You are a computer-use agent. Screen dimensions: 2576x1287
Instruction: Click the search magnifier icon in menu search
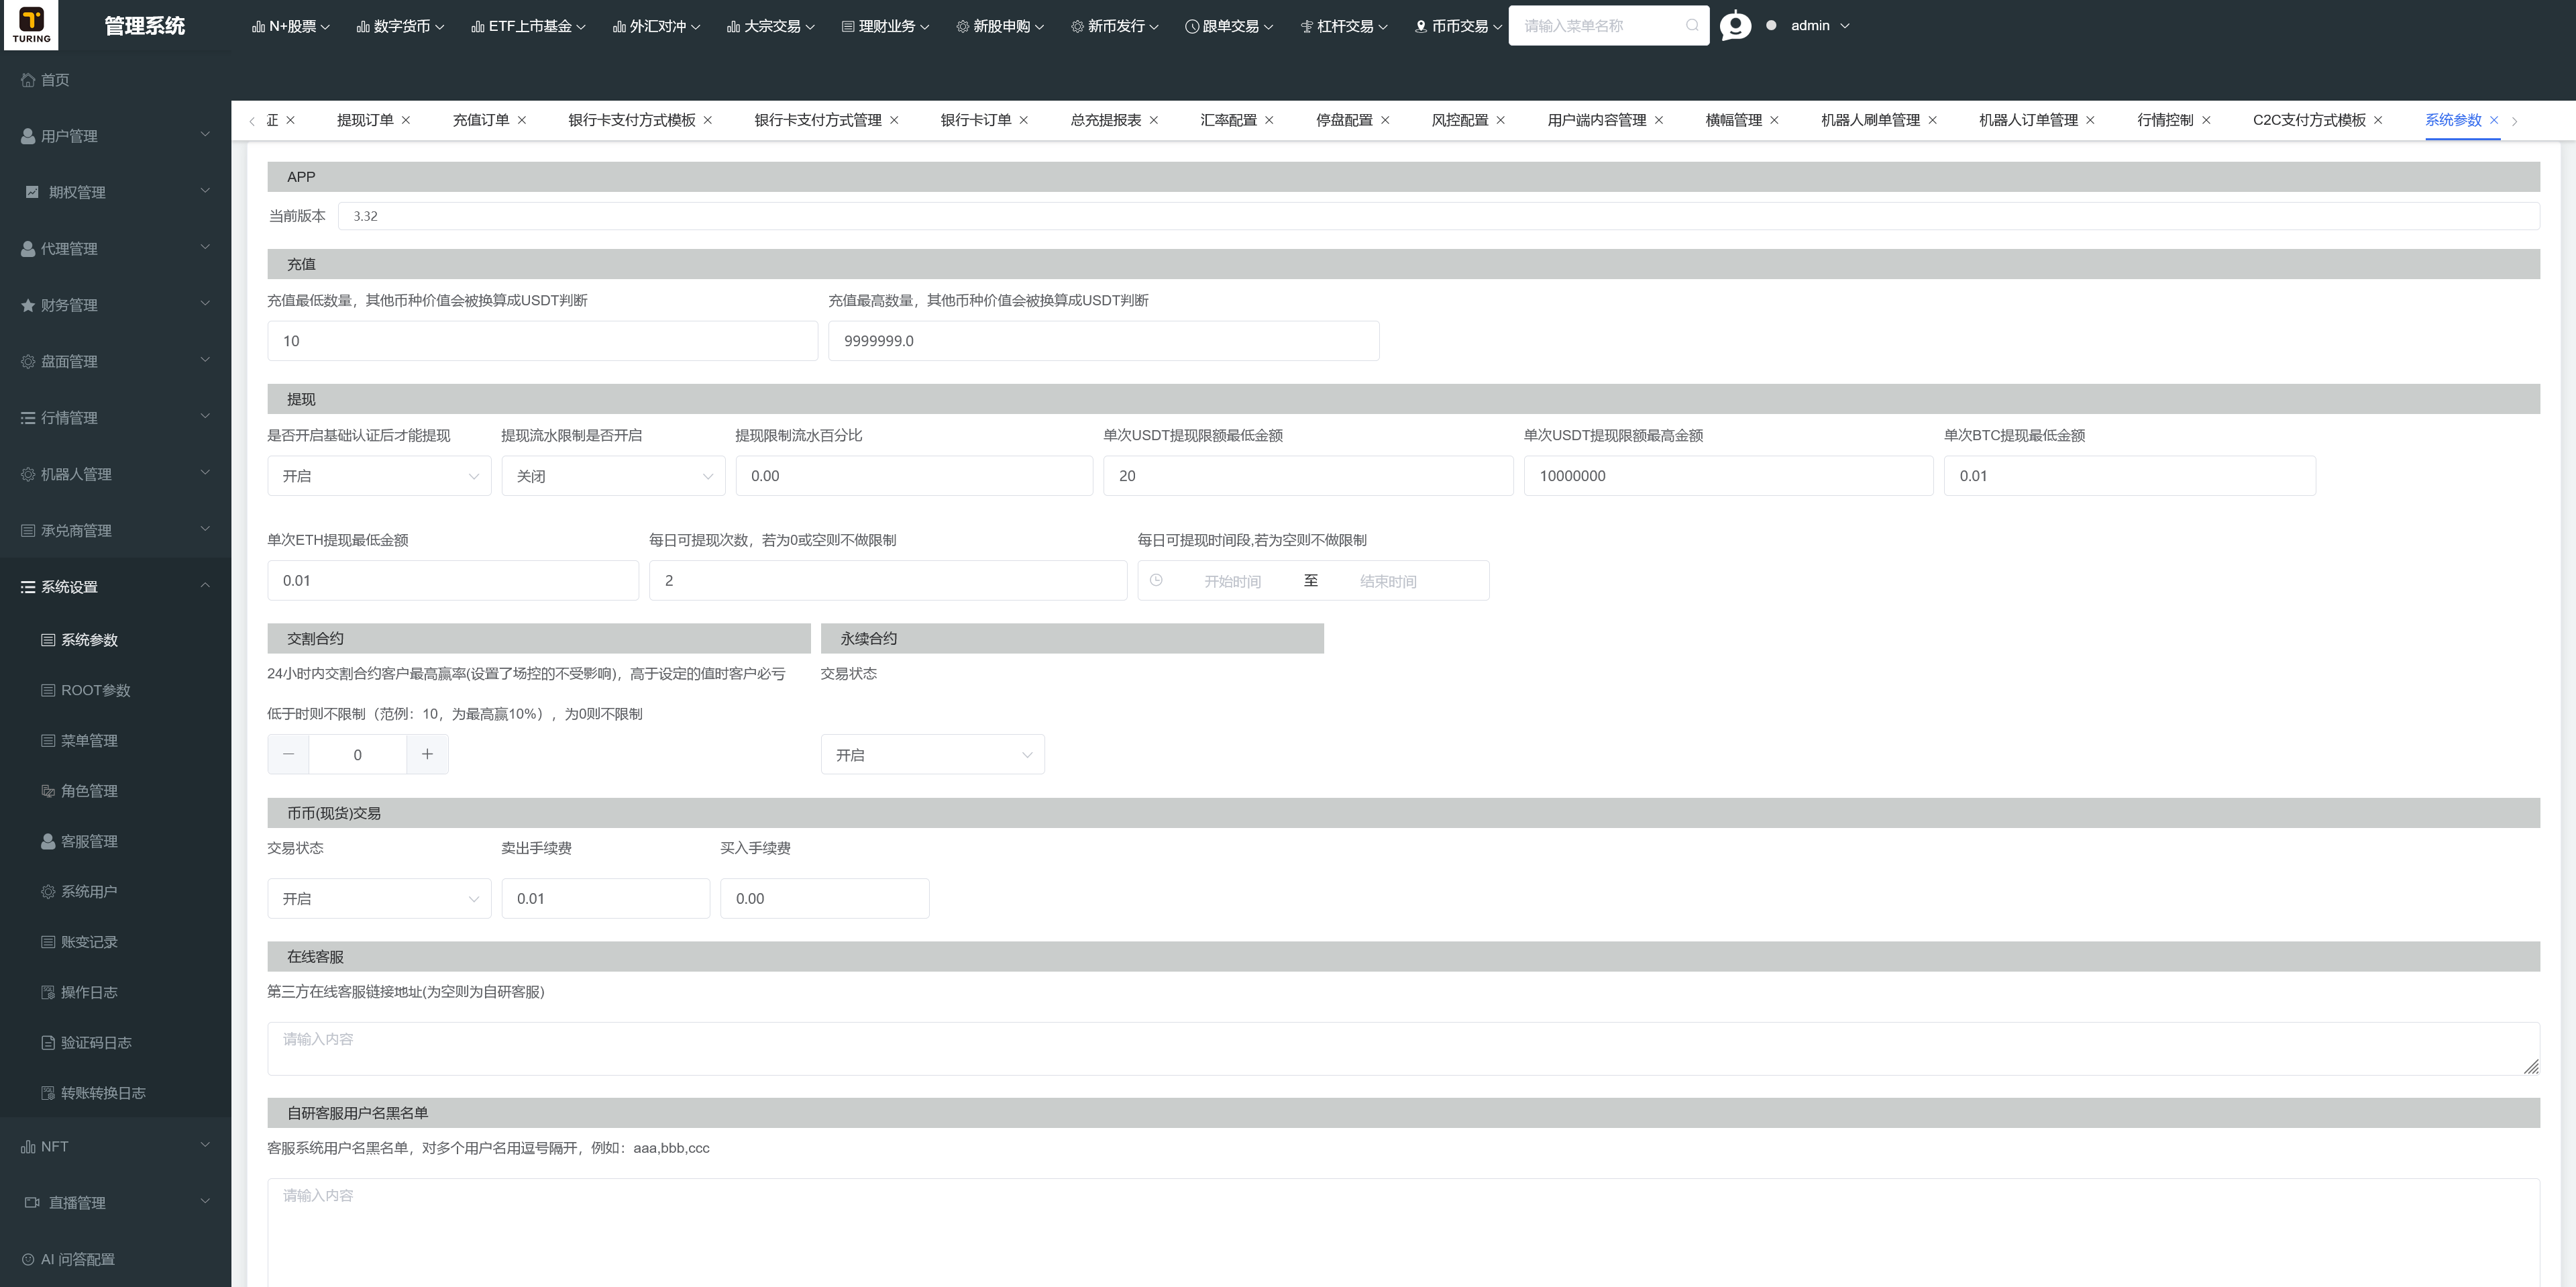(1691, 25)
